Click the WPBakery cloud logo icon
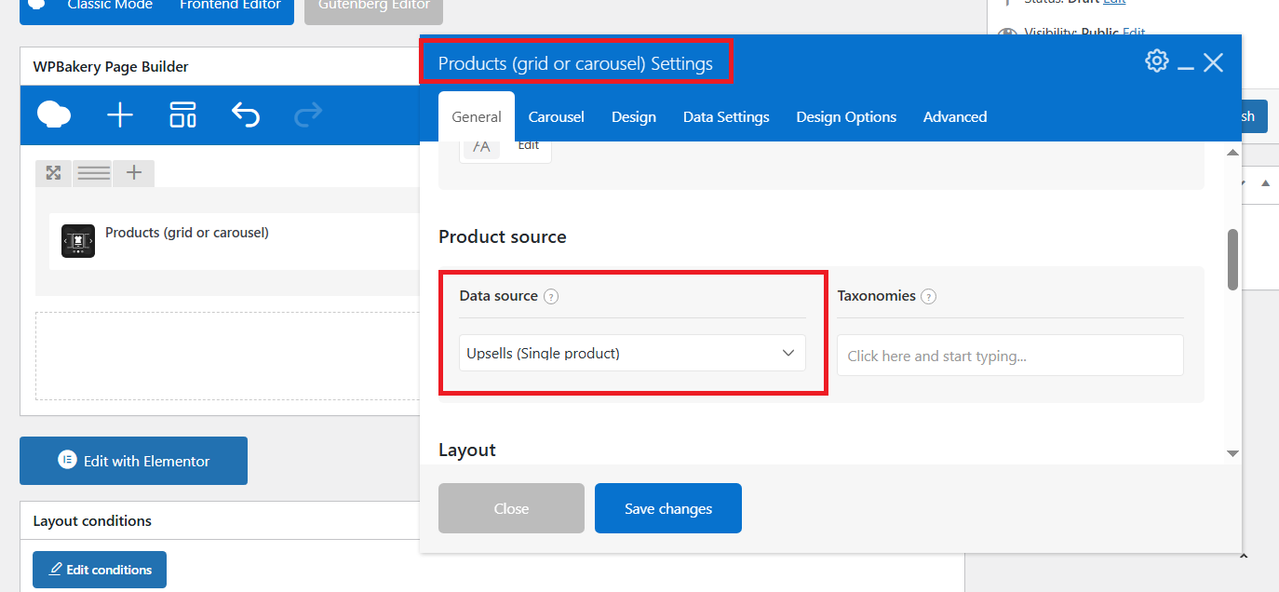The height and width of the screenshot is (592, 1279). coord(54,115)
